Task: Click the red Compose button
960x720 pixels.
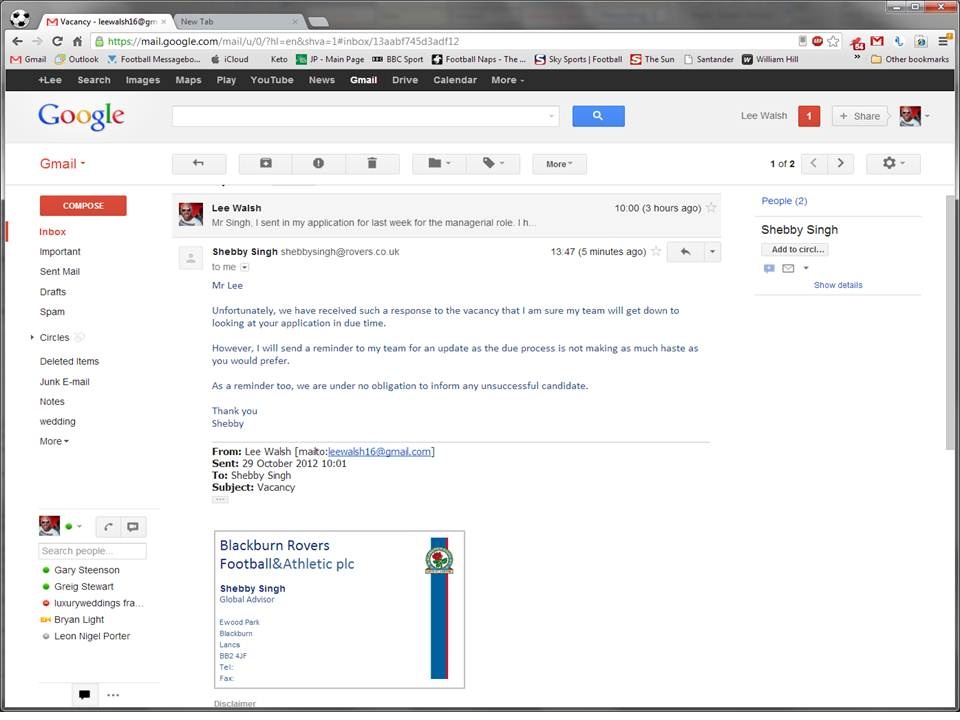Action: [83, 206]
